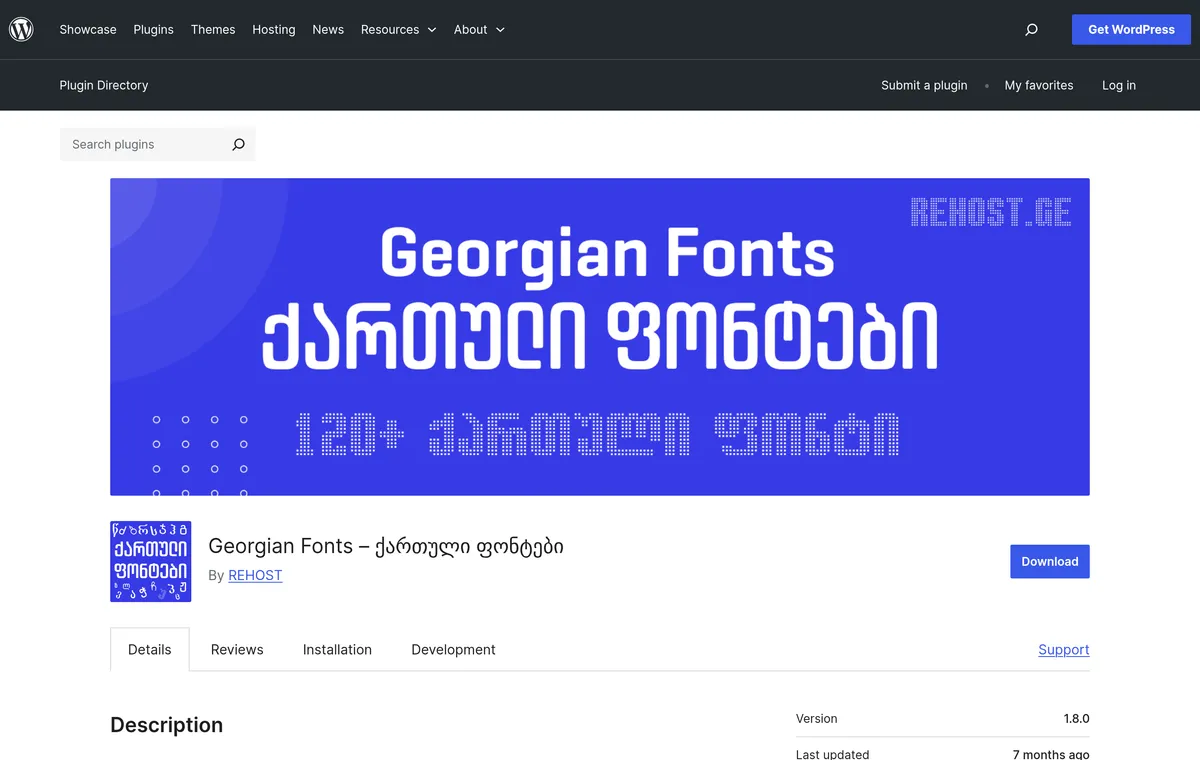1200x760 pixels.
Task: Open the Themes menu item
Action: (x=213, y=30)
